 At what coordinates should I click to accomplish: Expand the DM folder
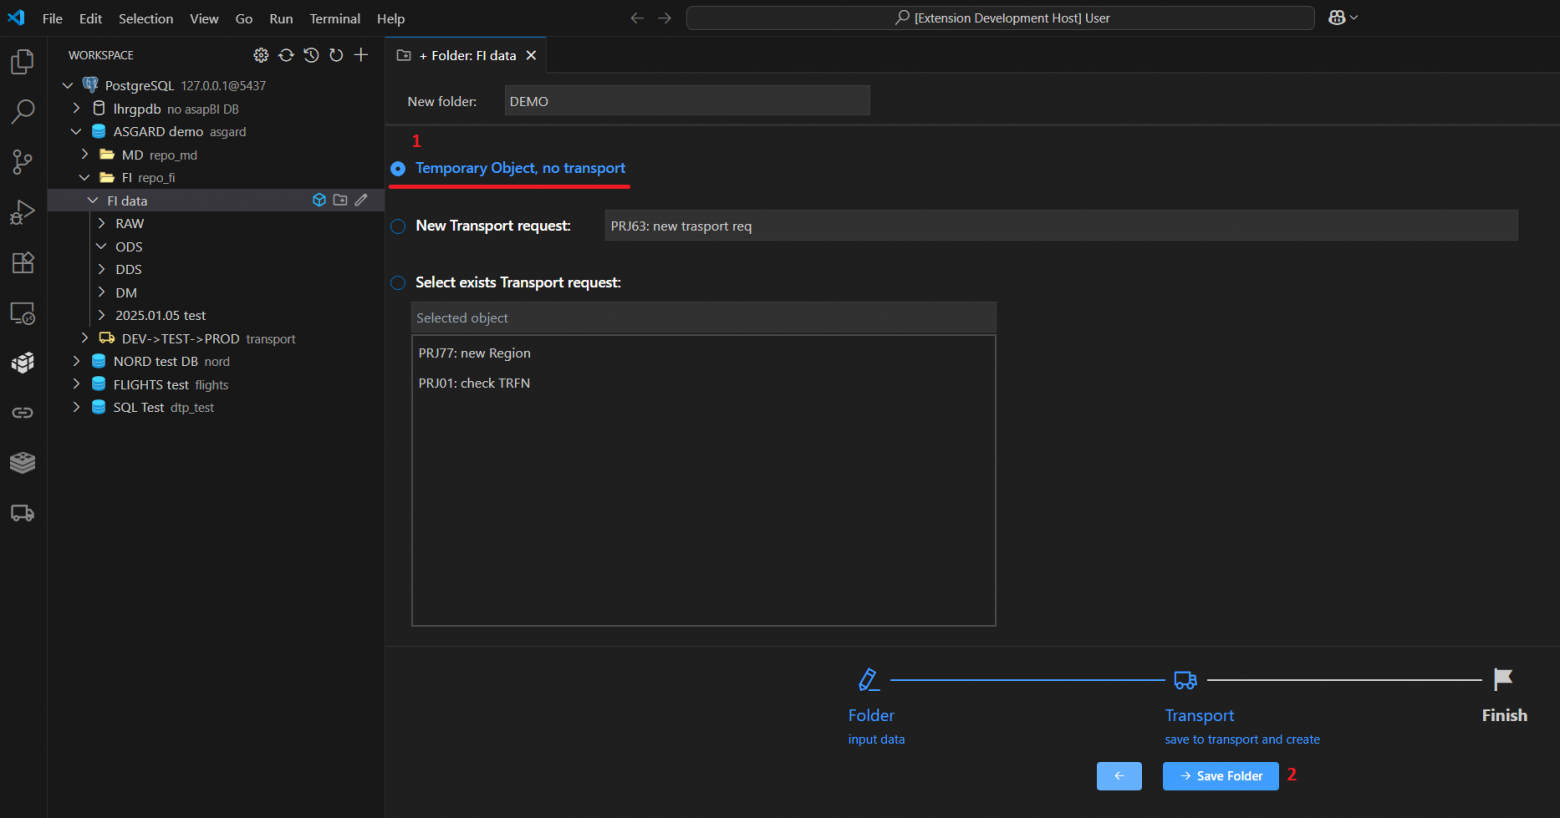click(x=101, y=292)
